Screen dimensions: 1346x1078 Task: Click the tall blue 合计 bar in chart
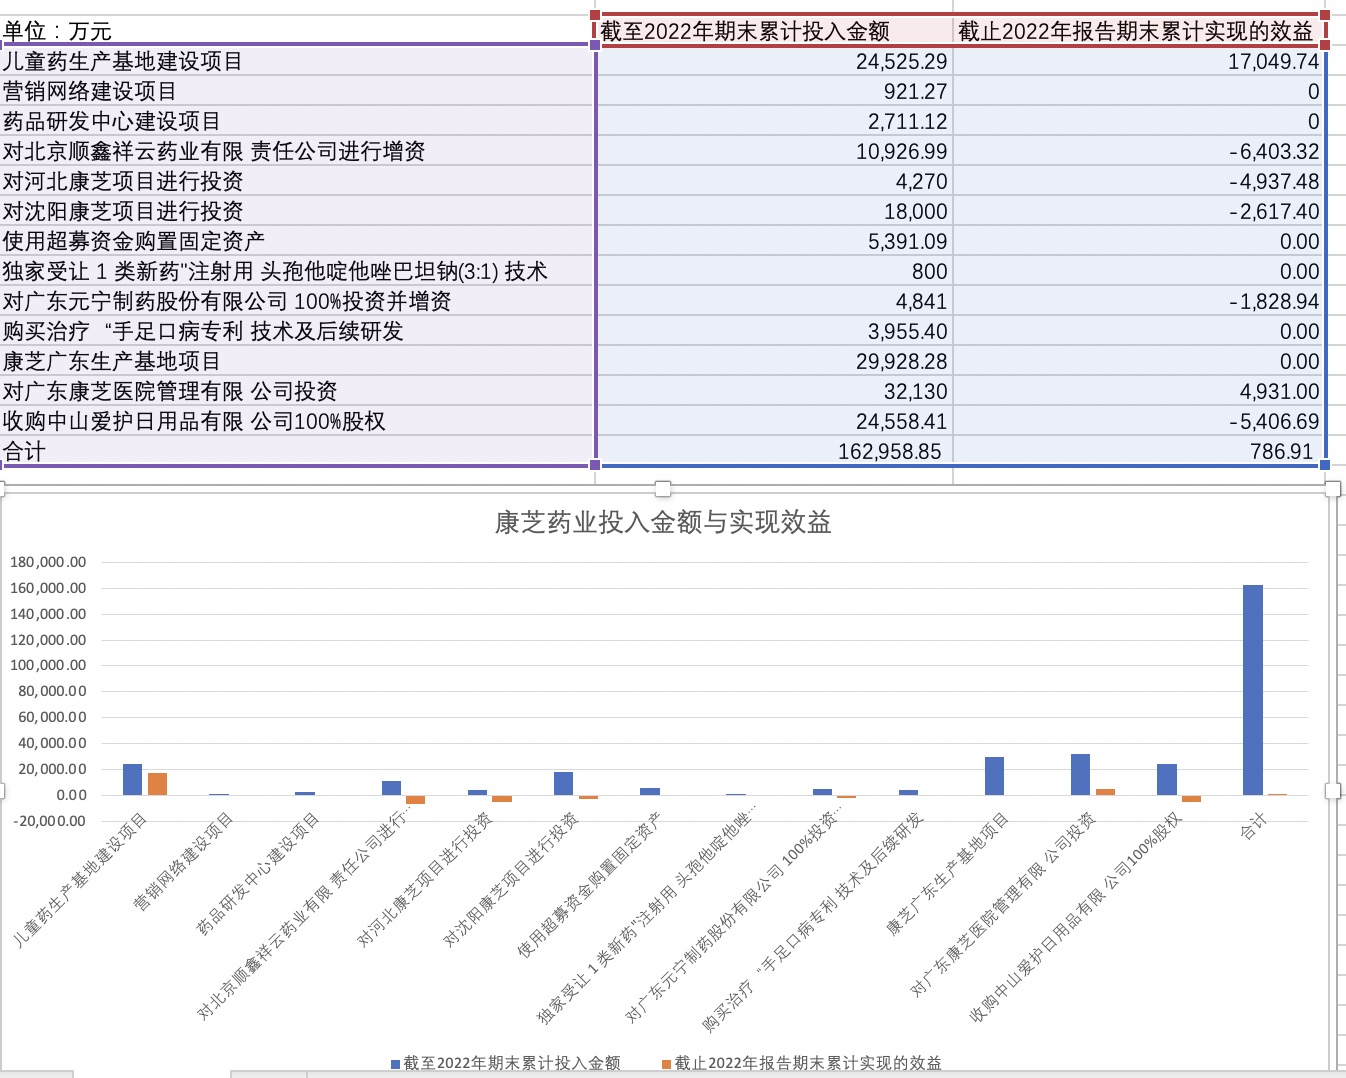pyautogui.click(x=1253, y=690)
